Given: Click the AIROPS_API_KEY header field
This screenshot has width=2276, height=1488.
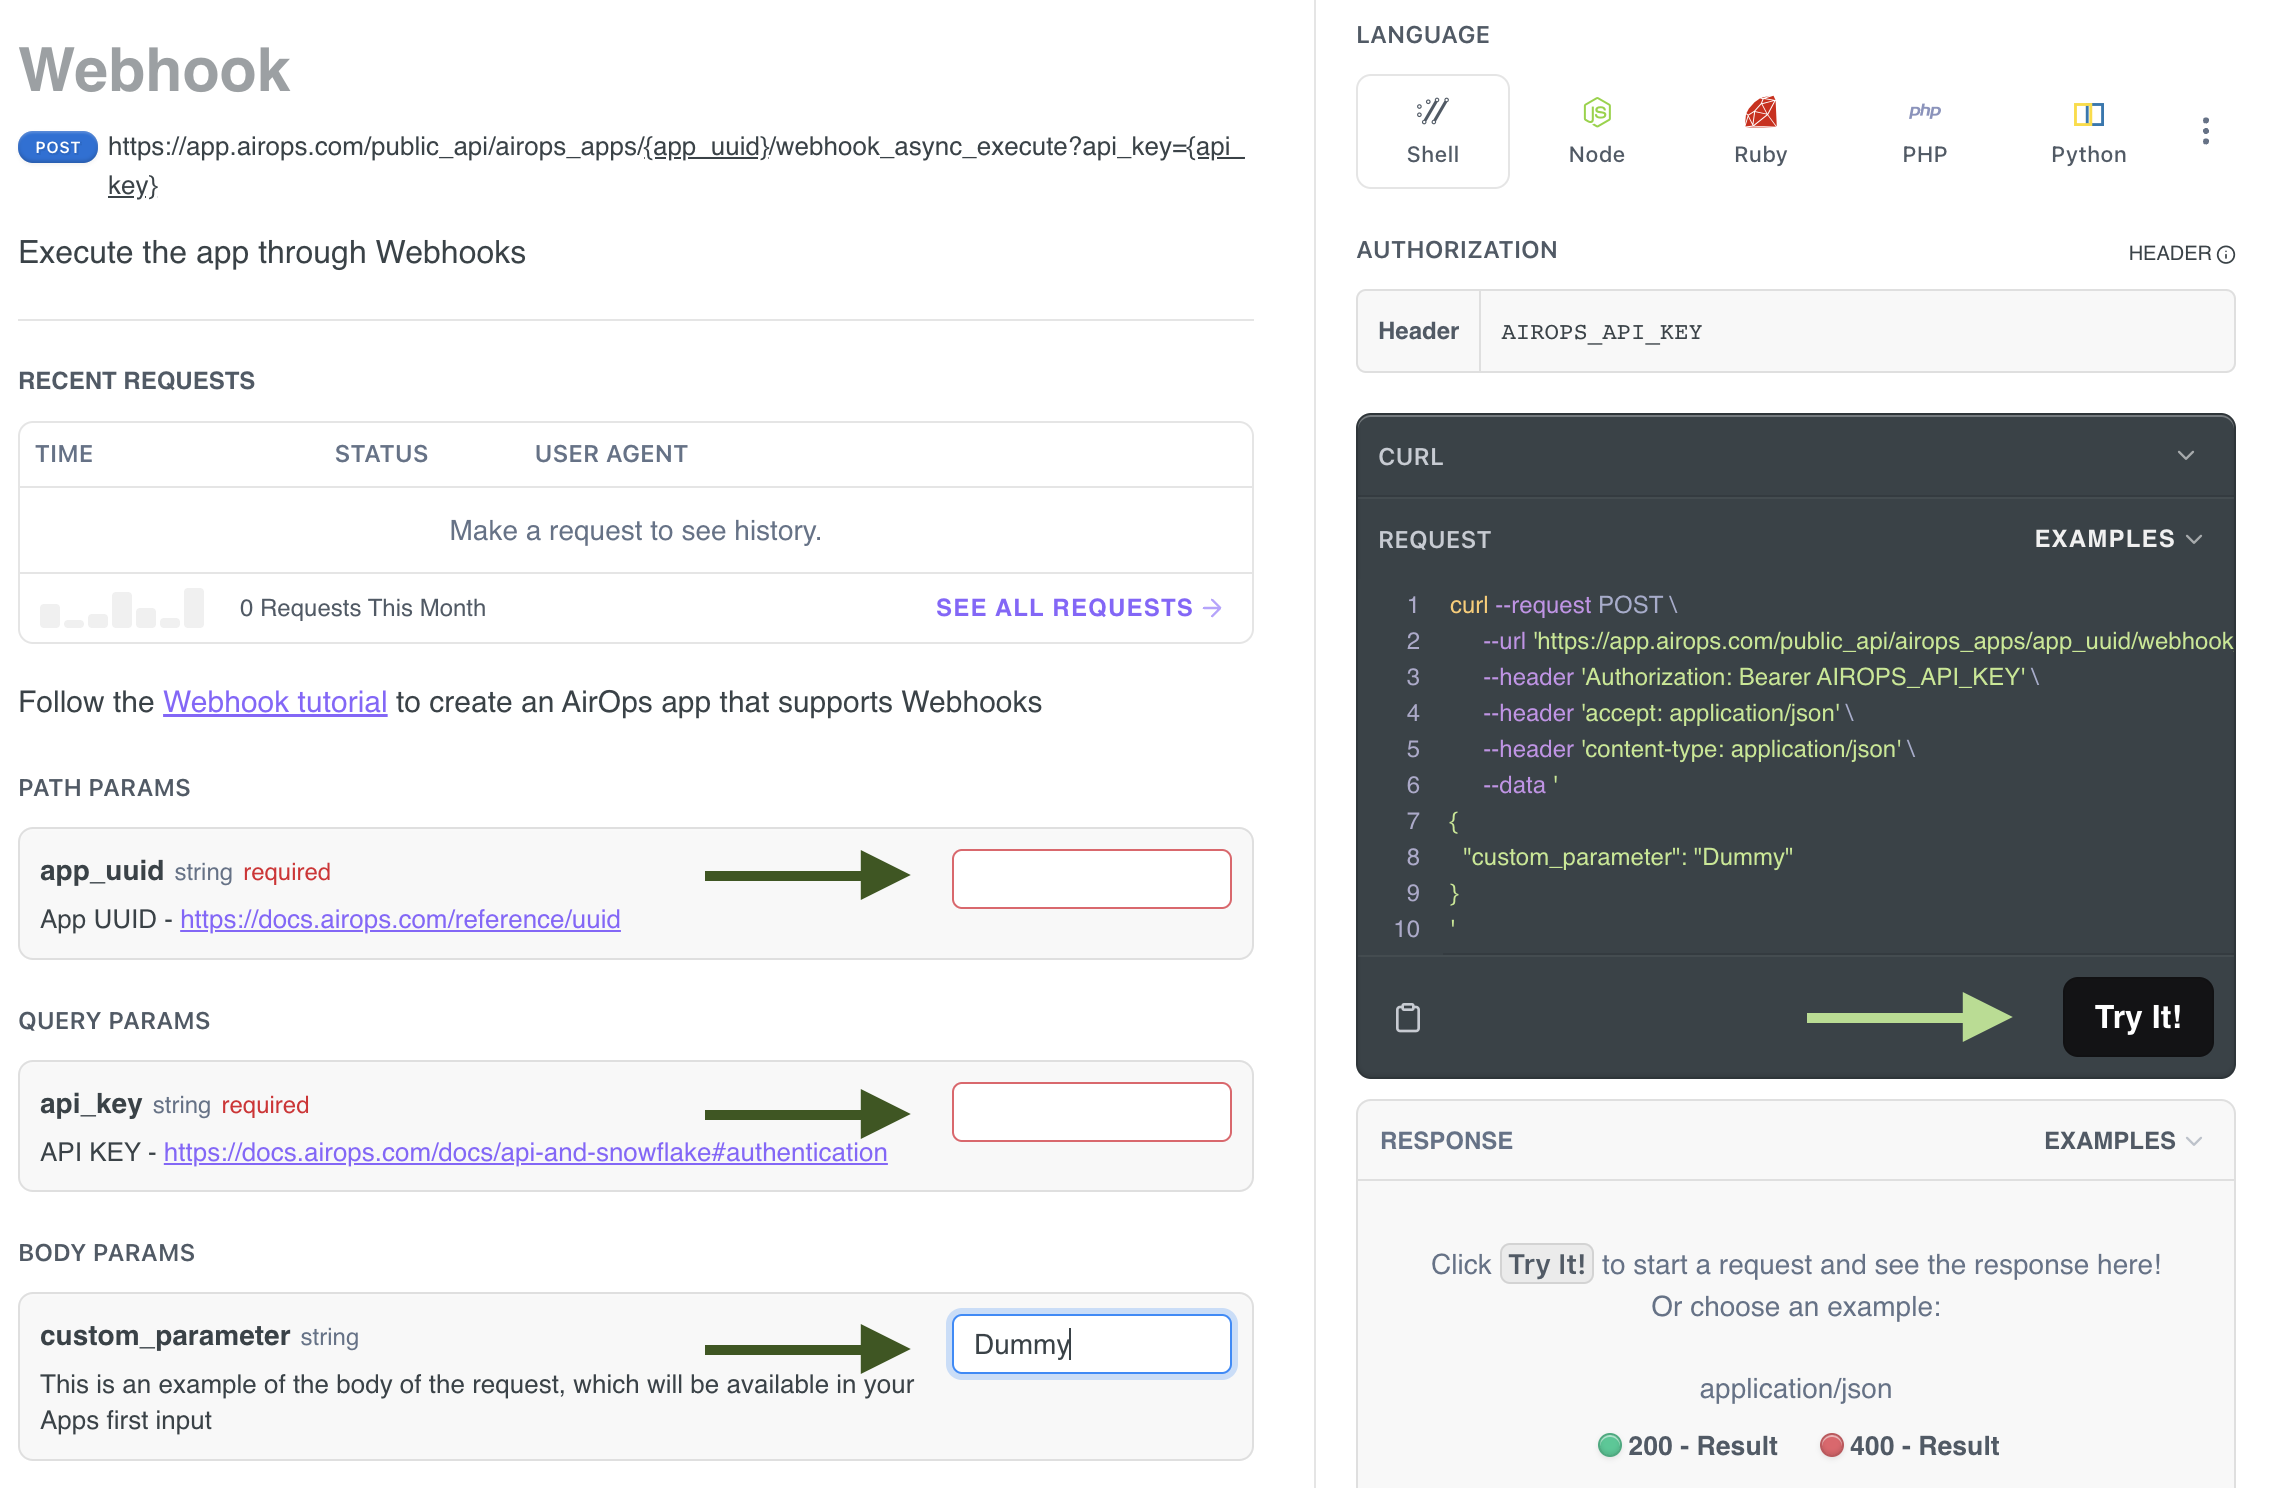Looking at the screenshot, I should tap(1855, 332).
